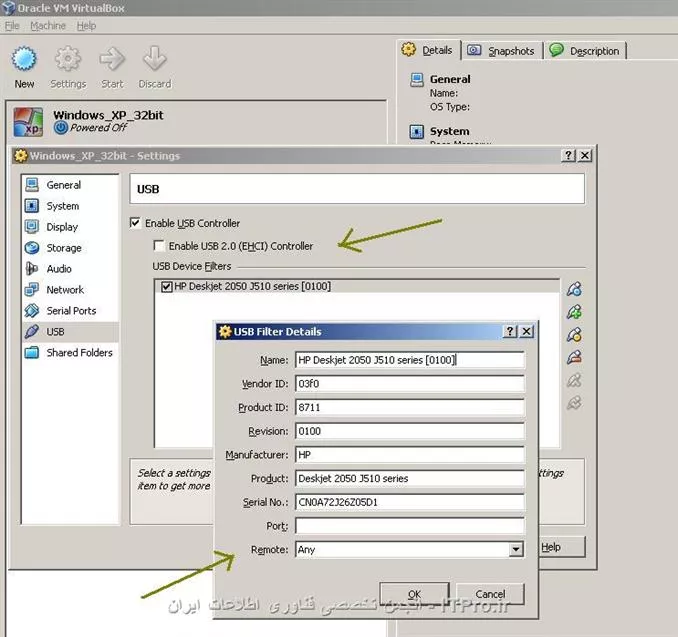Viewport: 678px width, 637px height.
Task: Click the move filter up icon
Action: (x=574, y=380)
